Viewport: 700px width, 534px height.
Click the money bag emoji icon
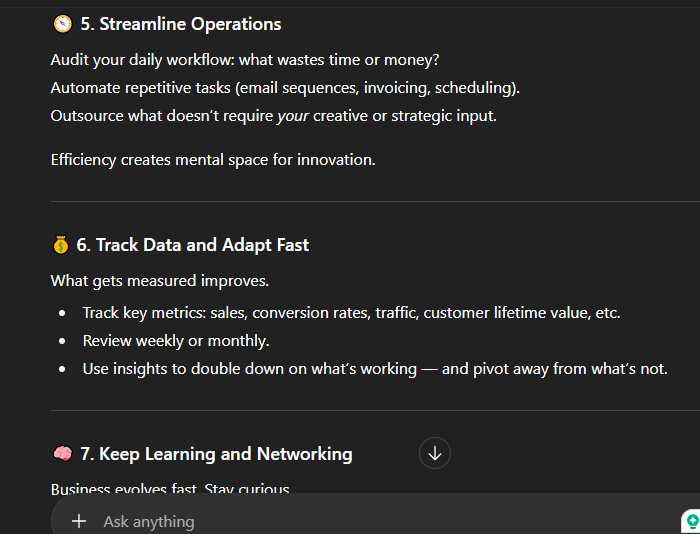coord(61,245)
